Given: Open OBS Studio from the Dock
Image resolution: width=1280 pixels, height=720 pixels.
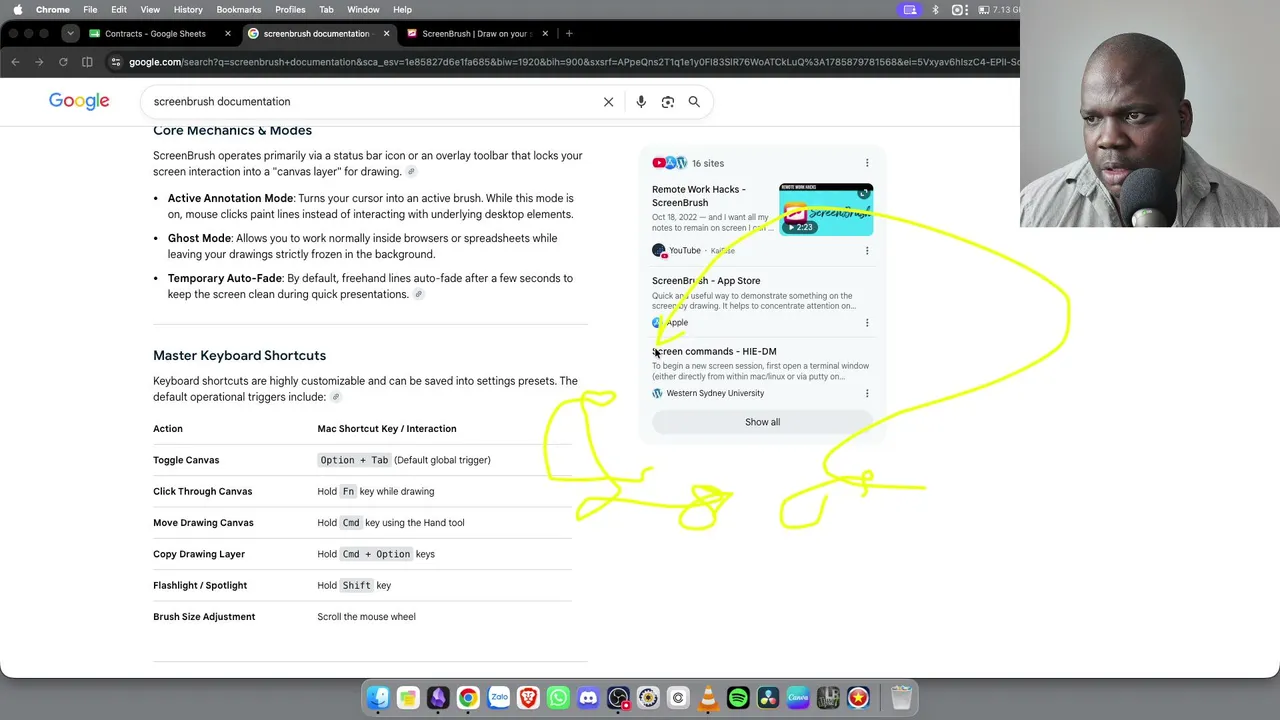Looking at the screenshot, I should click(618, 698).
